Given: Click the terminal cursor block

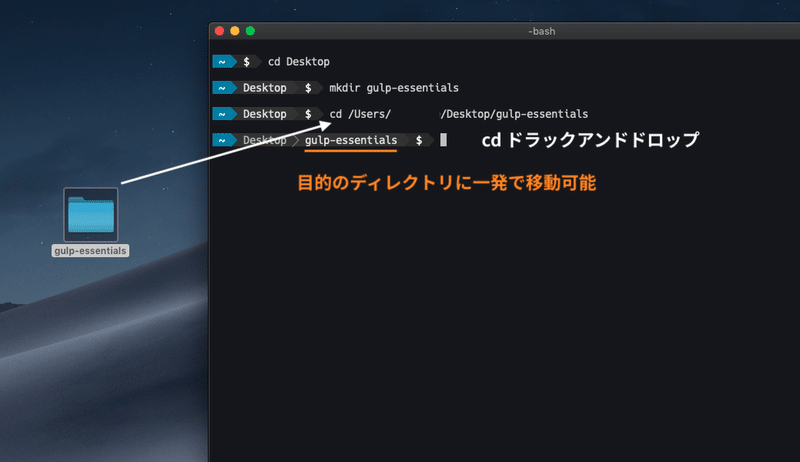Looking at the screenshot, I should click(x=443, y=140).
